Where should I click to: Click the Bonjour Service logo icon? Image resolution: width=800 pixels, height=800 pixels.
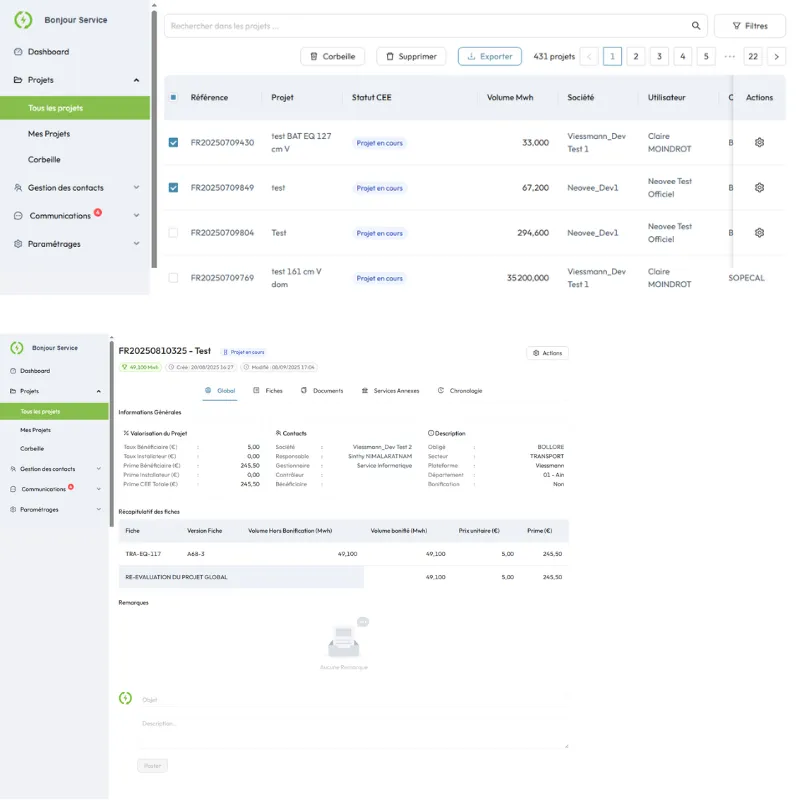[x=25, y=19]
